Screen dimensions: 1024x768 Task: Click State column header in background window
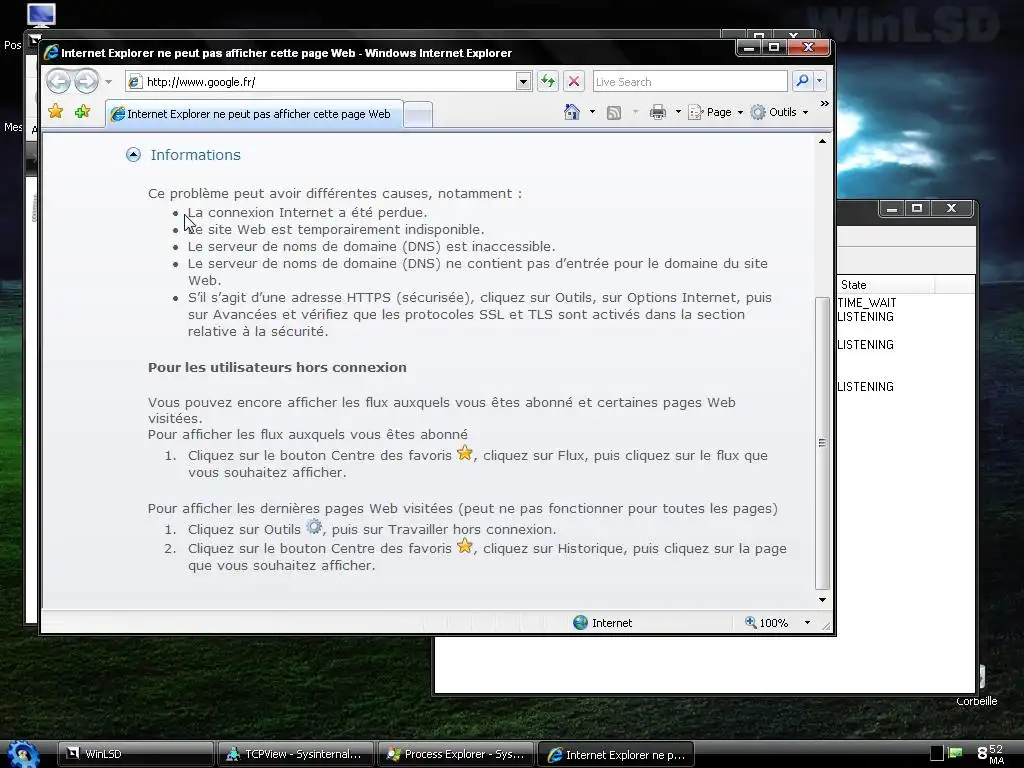point(885,285)
